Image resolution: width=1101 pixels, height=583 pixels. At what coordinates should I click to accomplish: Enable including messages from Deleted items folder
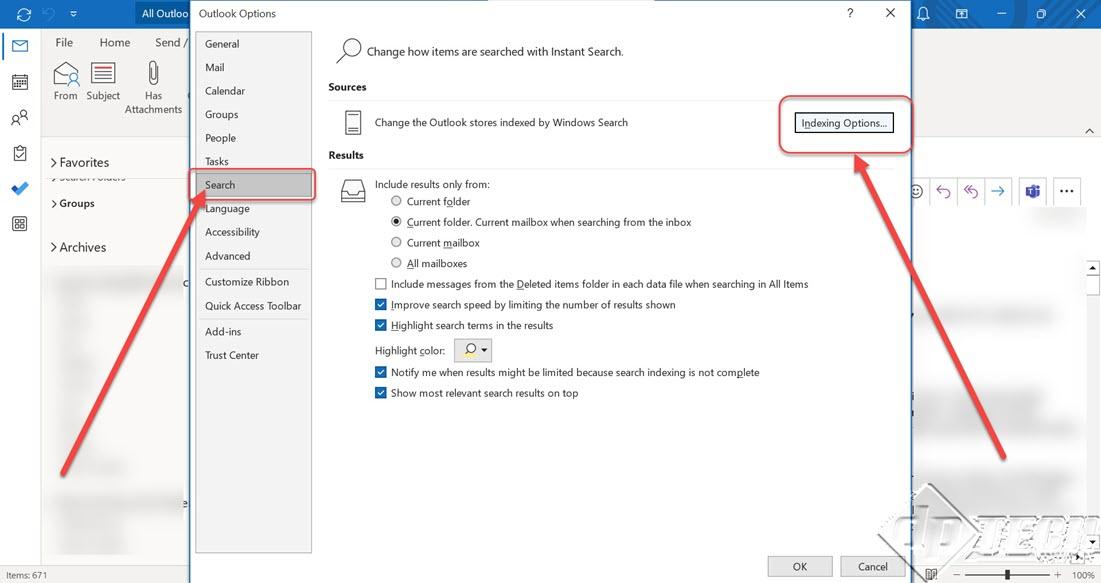click(x=381, y=284)
